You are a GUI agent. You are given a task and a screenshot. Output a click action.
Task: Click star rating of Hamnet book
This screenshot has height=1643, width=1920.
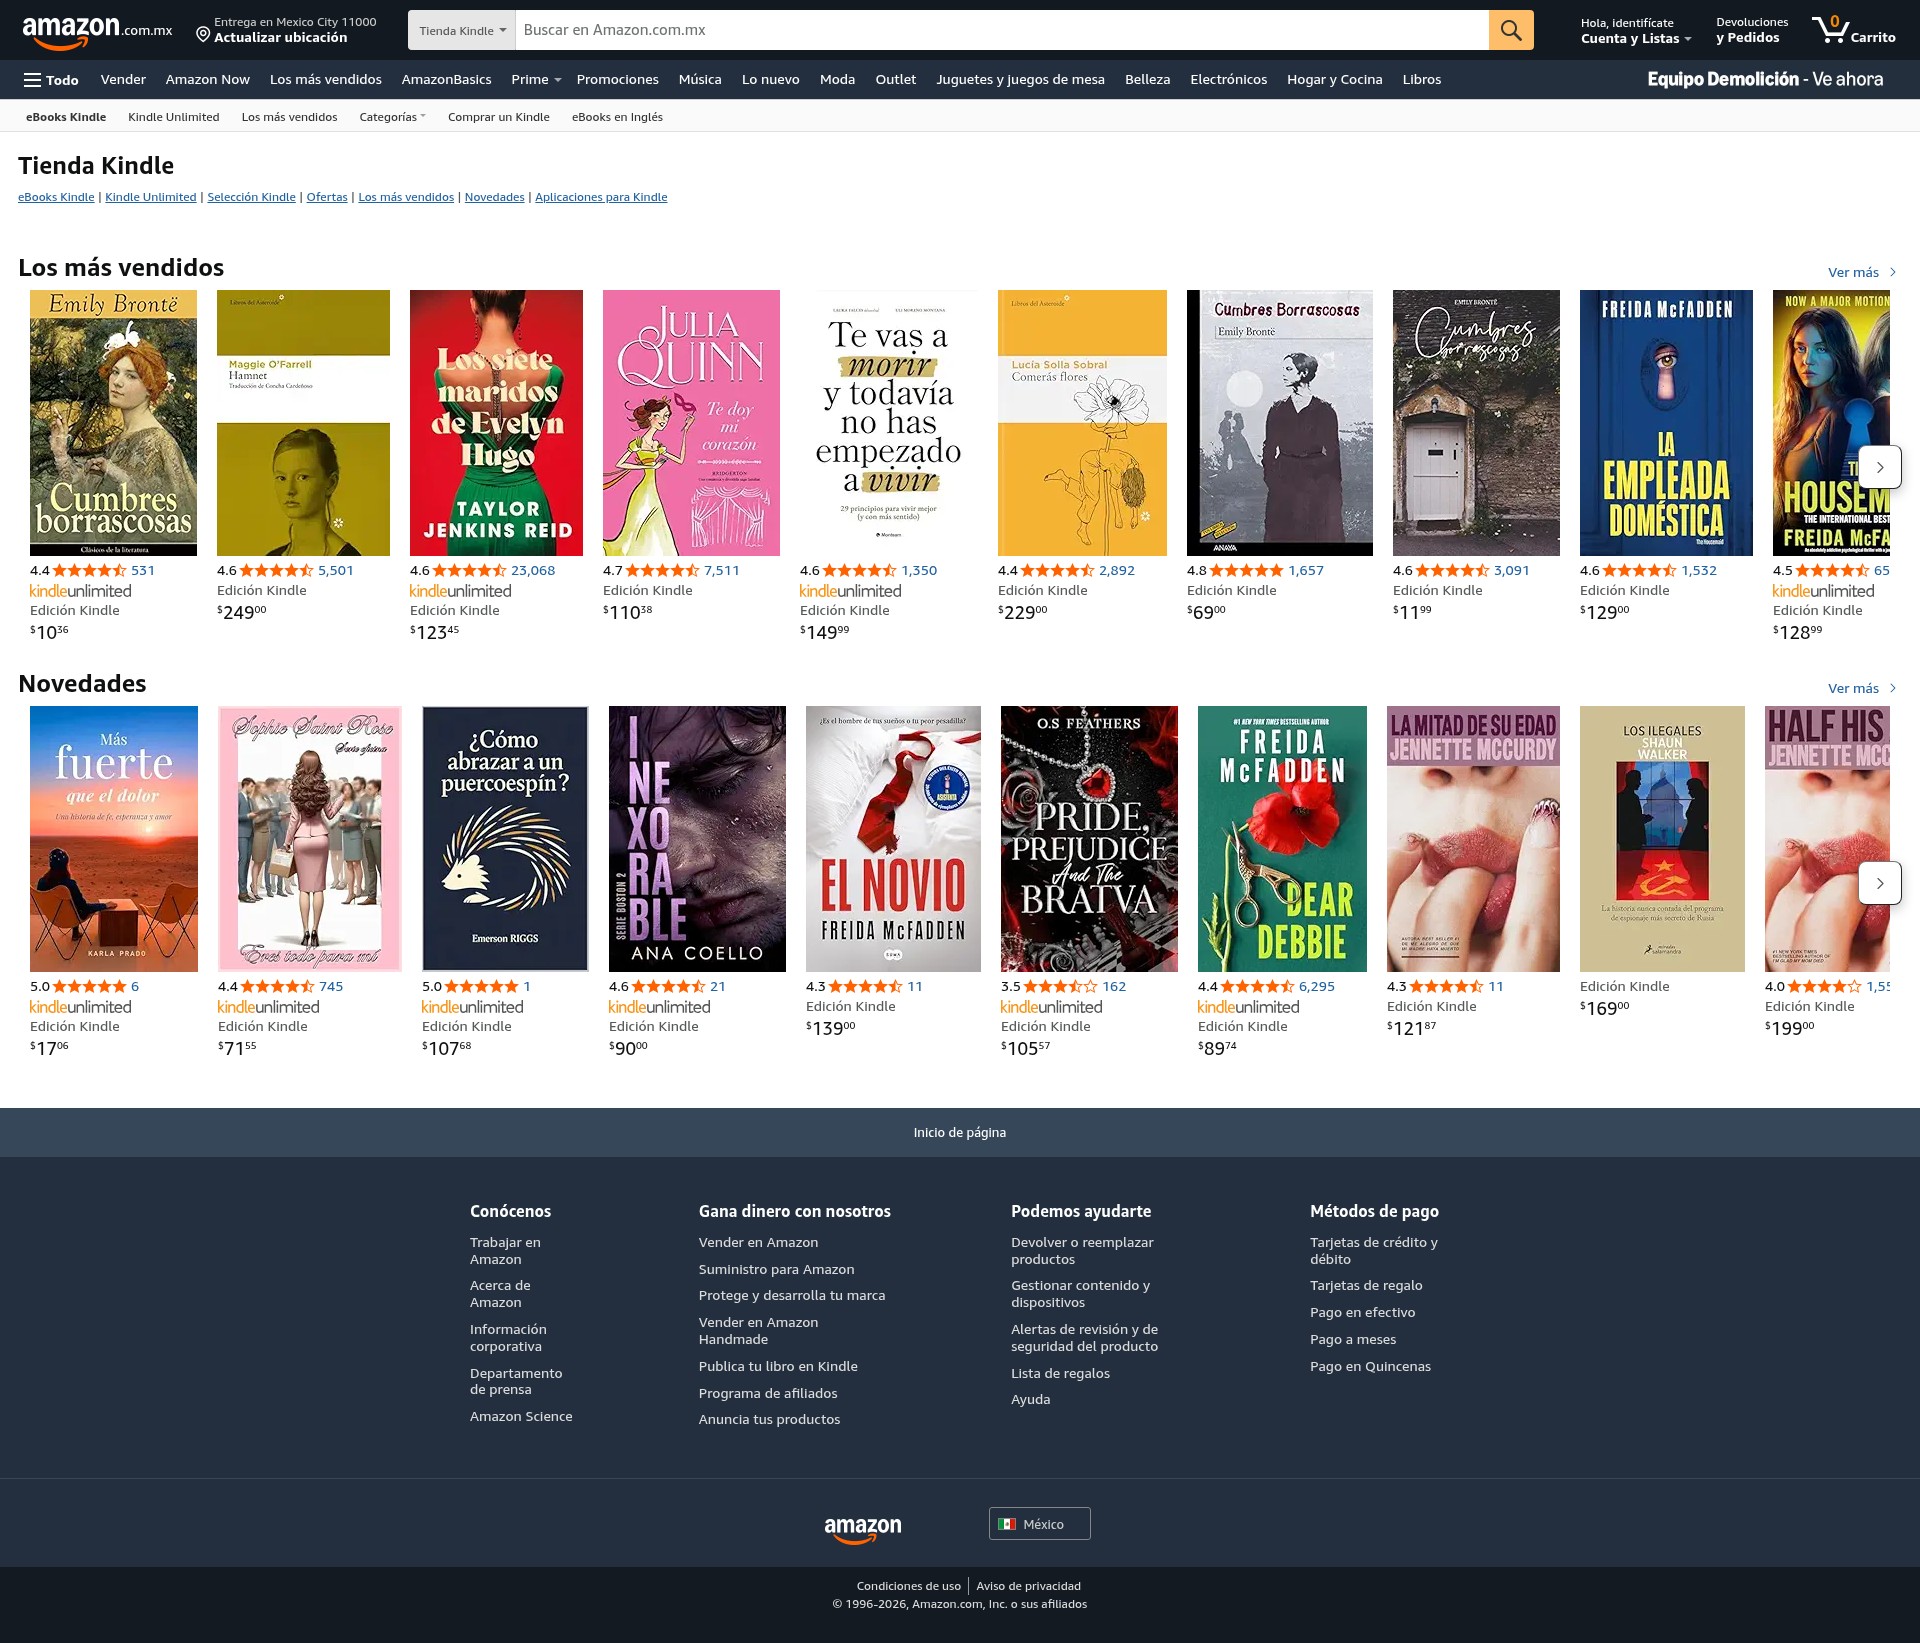(x=277, y=570)
